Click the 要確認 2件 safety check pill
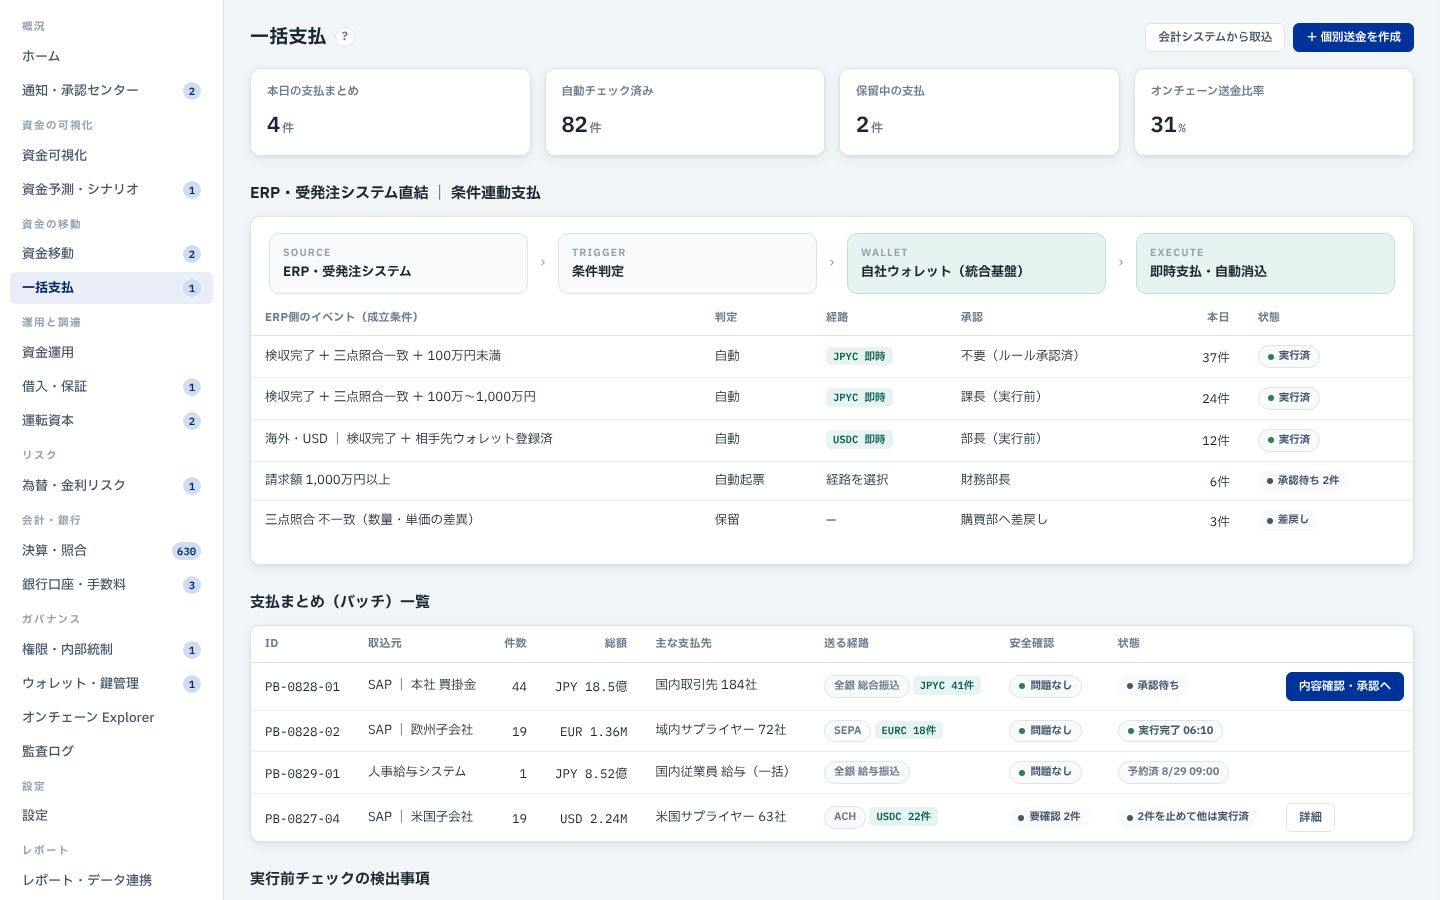This screenshot has width=1440, height=900. [x=1049, y=817]
